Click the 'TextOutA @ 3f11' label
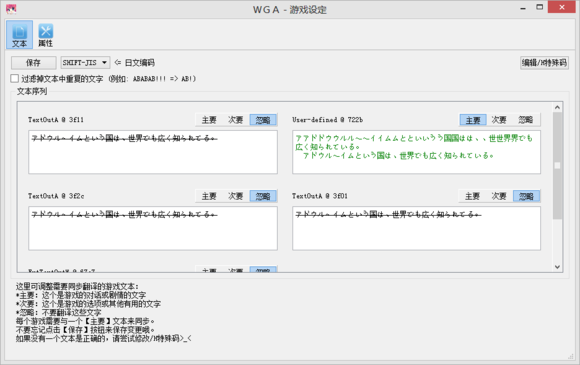This screenshot has height=365, width=580. click(56, 120)
